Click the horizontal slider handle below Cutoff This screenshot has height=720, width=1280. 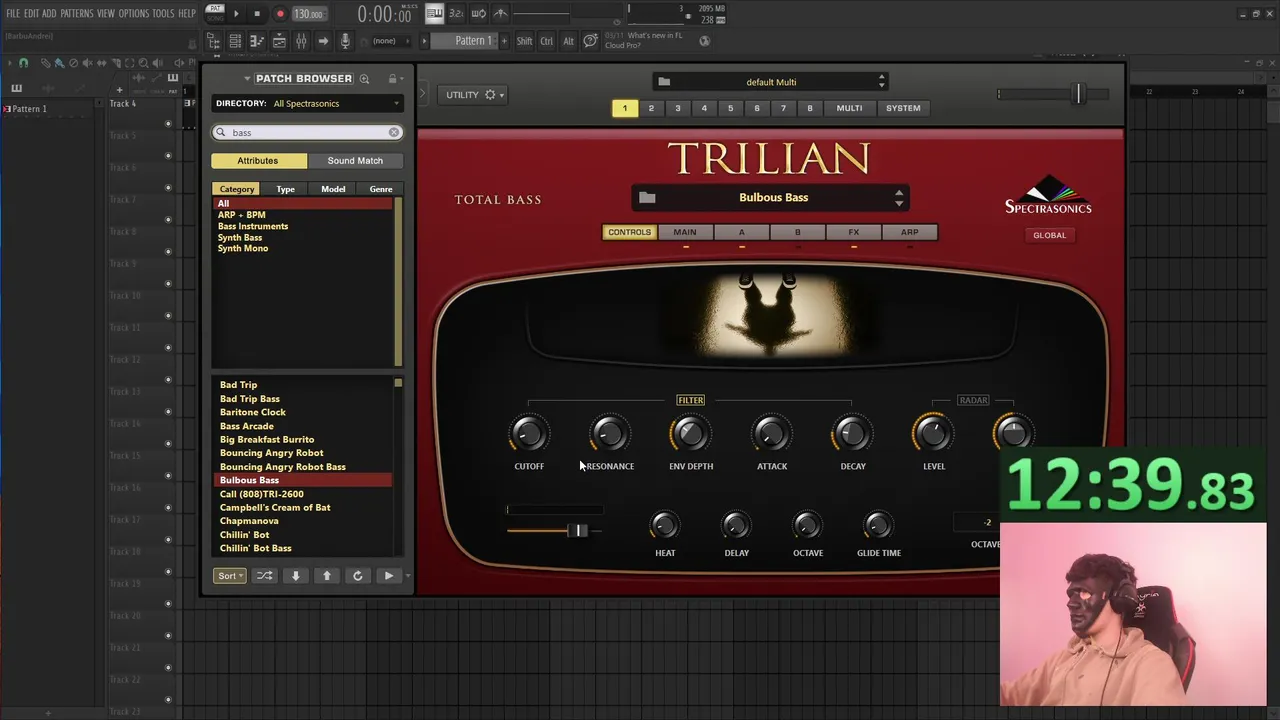pyautogui.click(x=578, y=530)
